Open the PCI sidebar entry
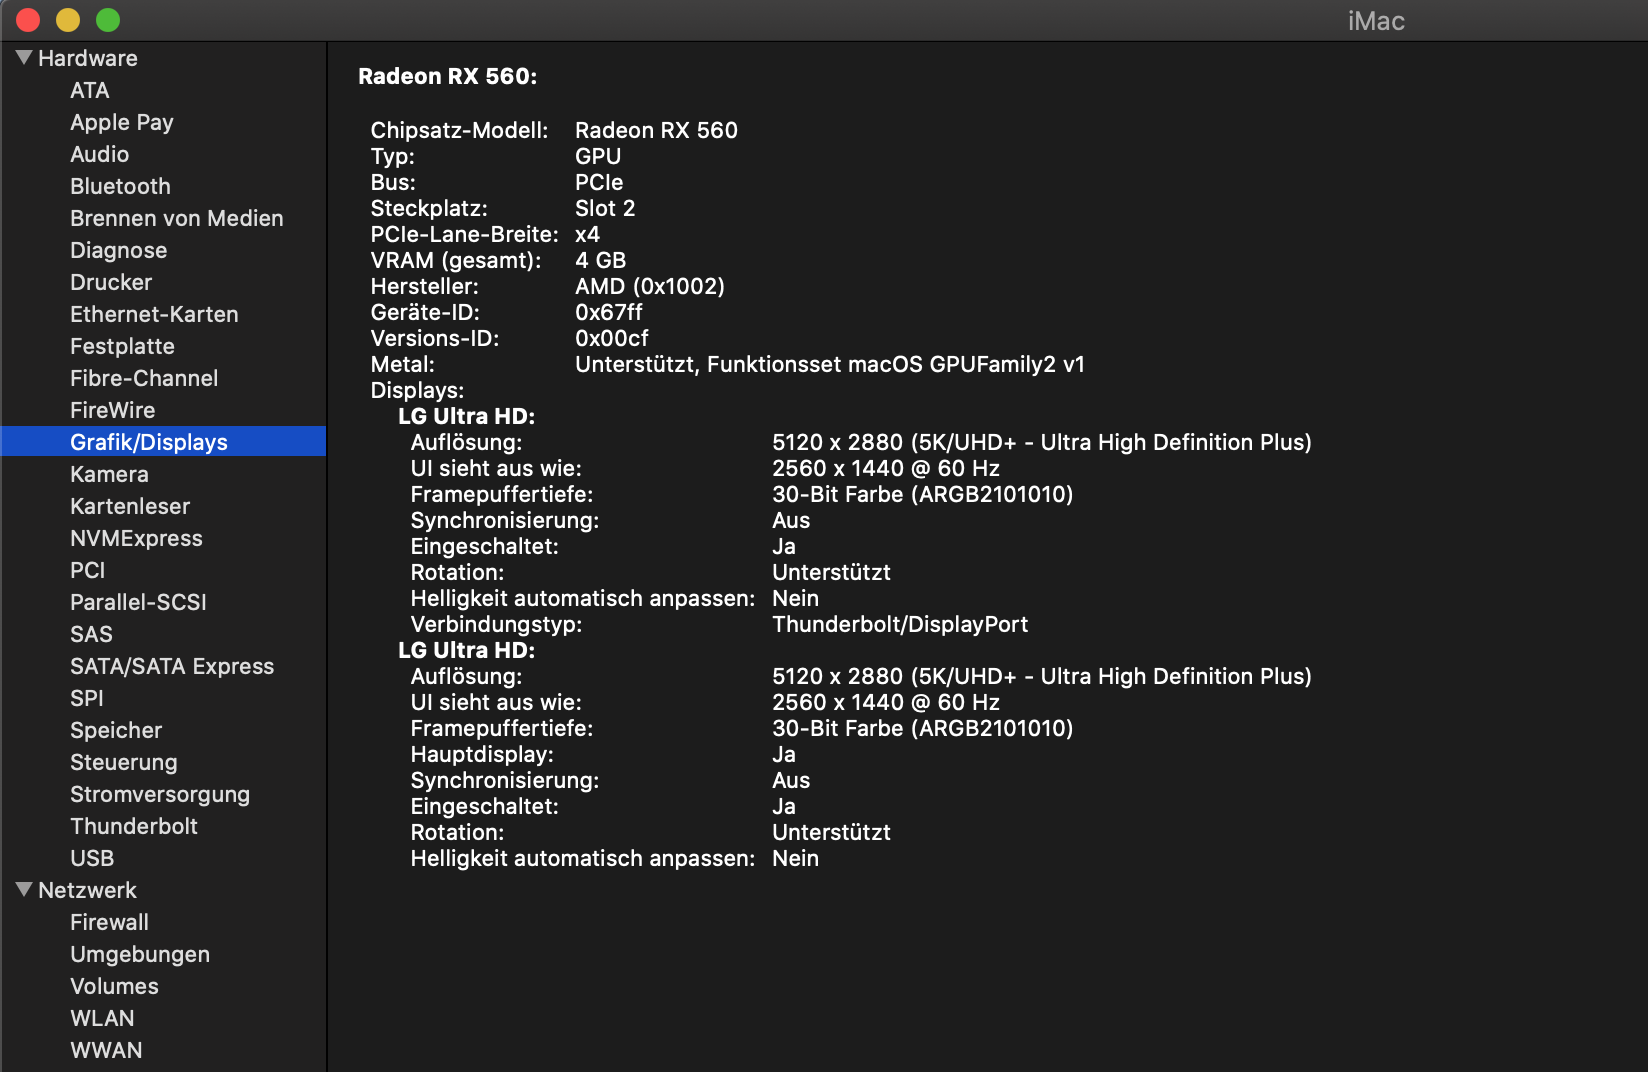 (x=88, y=570)
